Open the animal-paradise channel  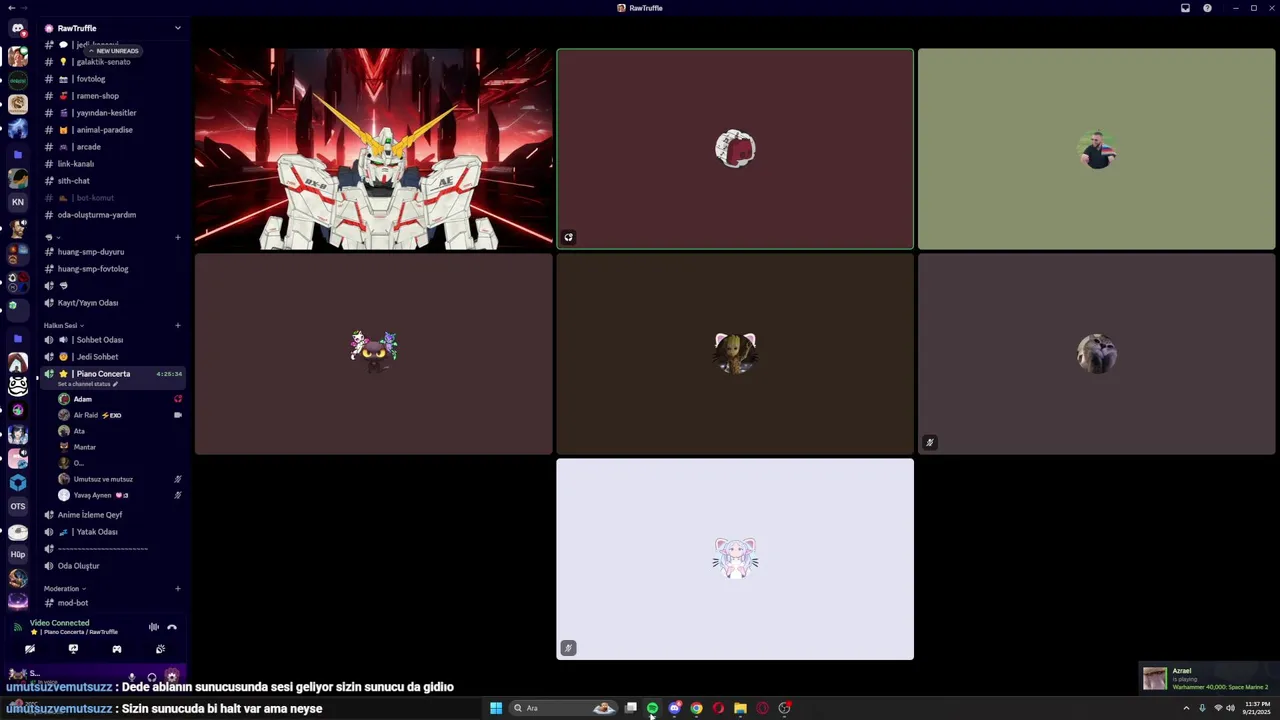coord(112,130)
